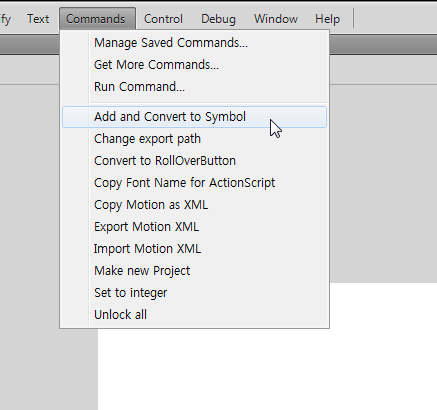Run Add and Convert to Symbol

pyautogui.click(x=195, y=117)
